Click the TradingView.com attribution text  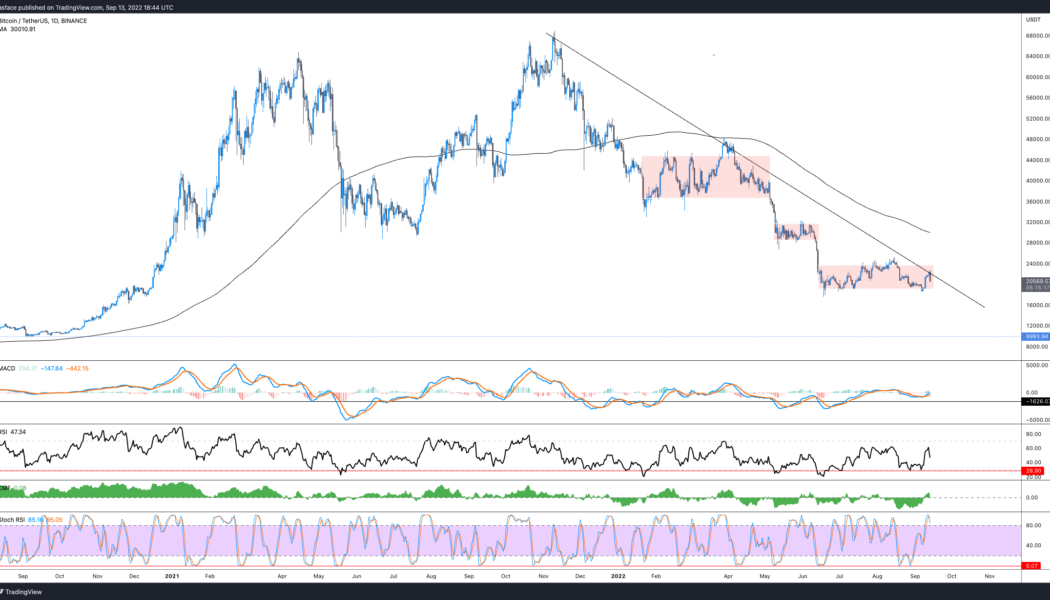pyautogui.click(x=79, y=8)
